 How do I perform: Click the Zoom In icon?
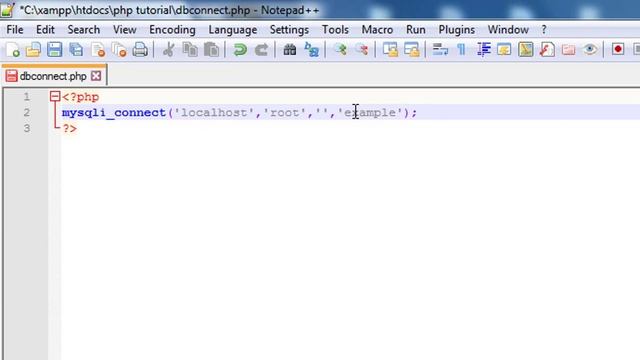(340, 50)
